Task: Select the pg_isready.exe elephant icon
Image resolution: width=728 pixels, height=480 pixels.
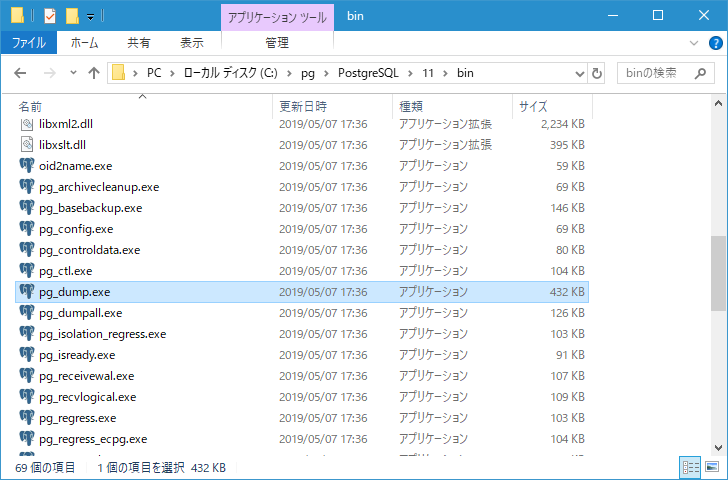Action: pos(27,355)
